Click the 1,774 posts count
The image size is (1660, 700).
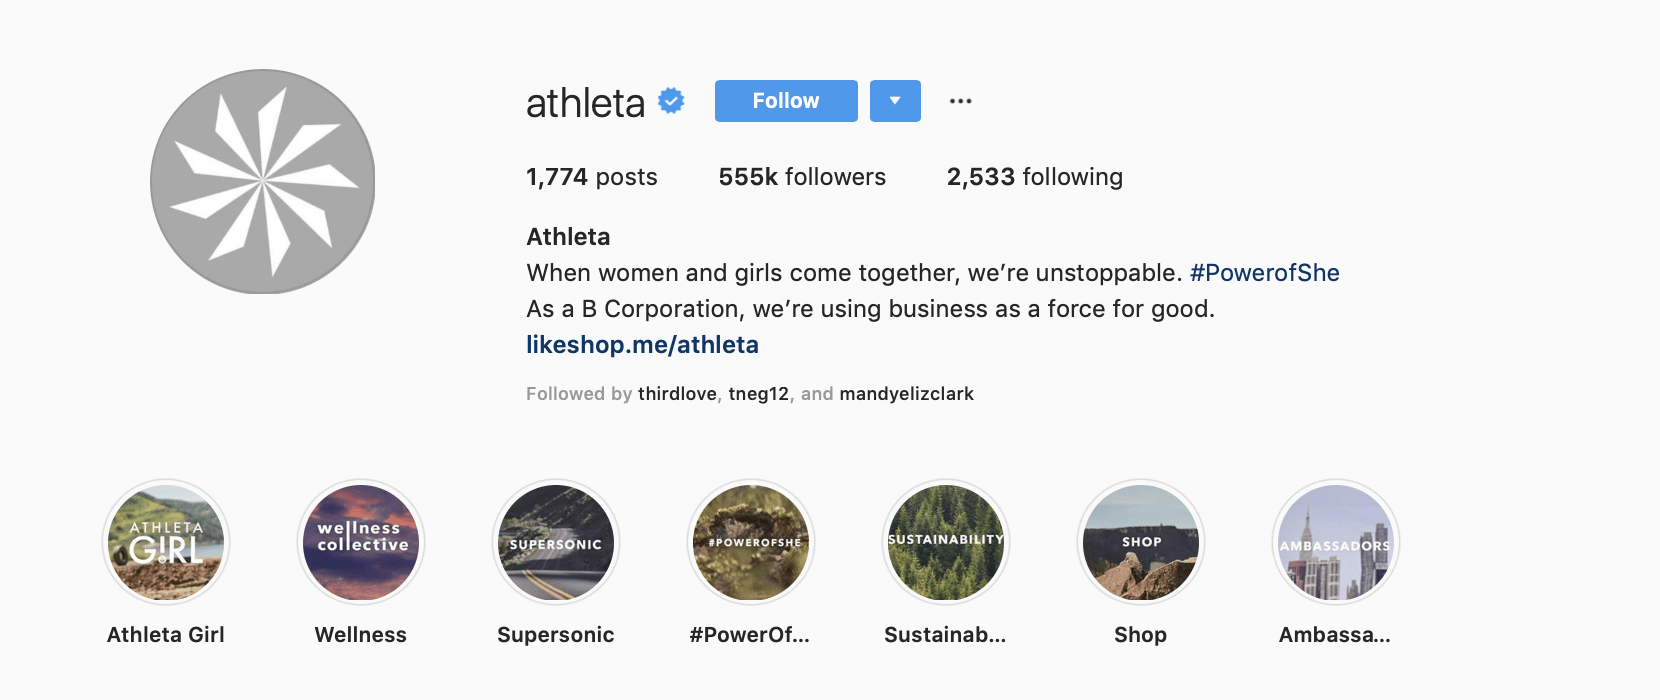(592, 177)
